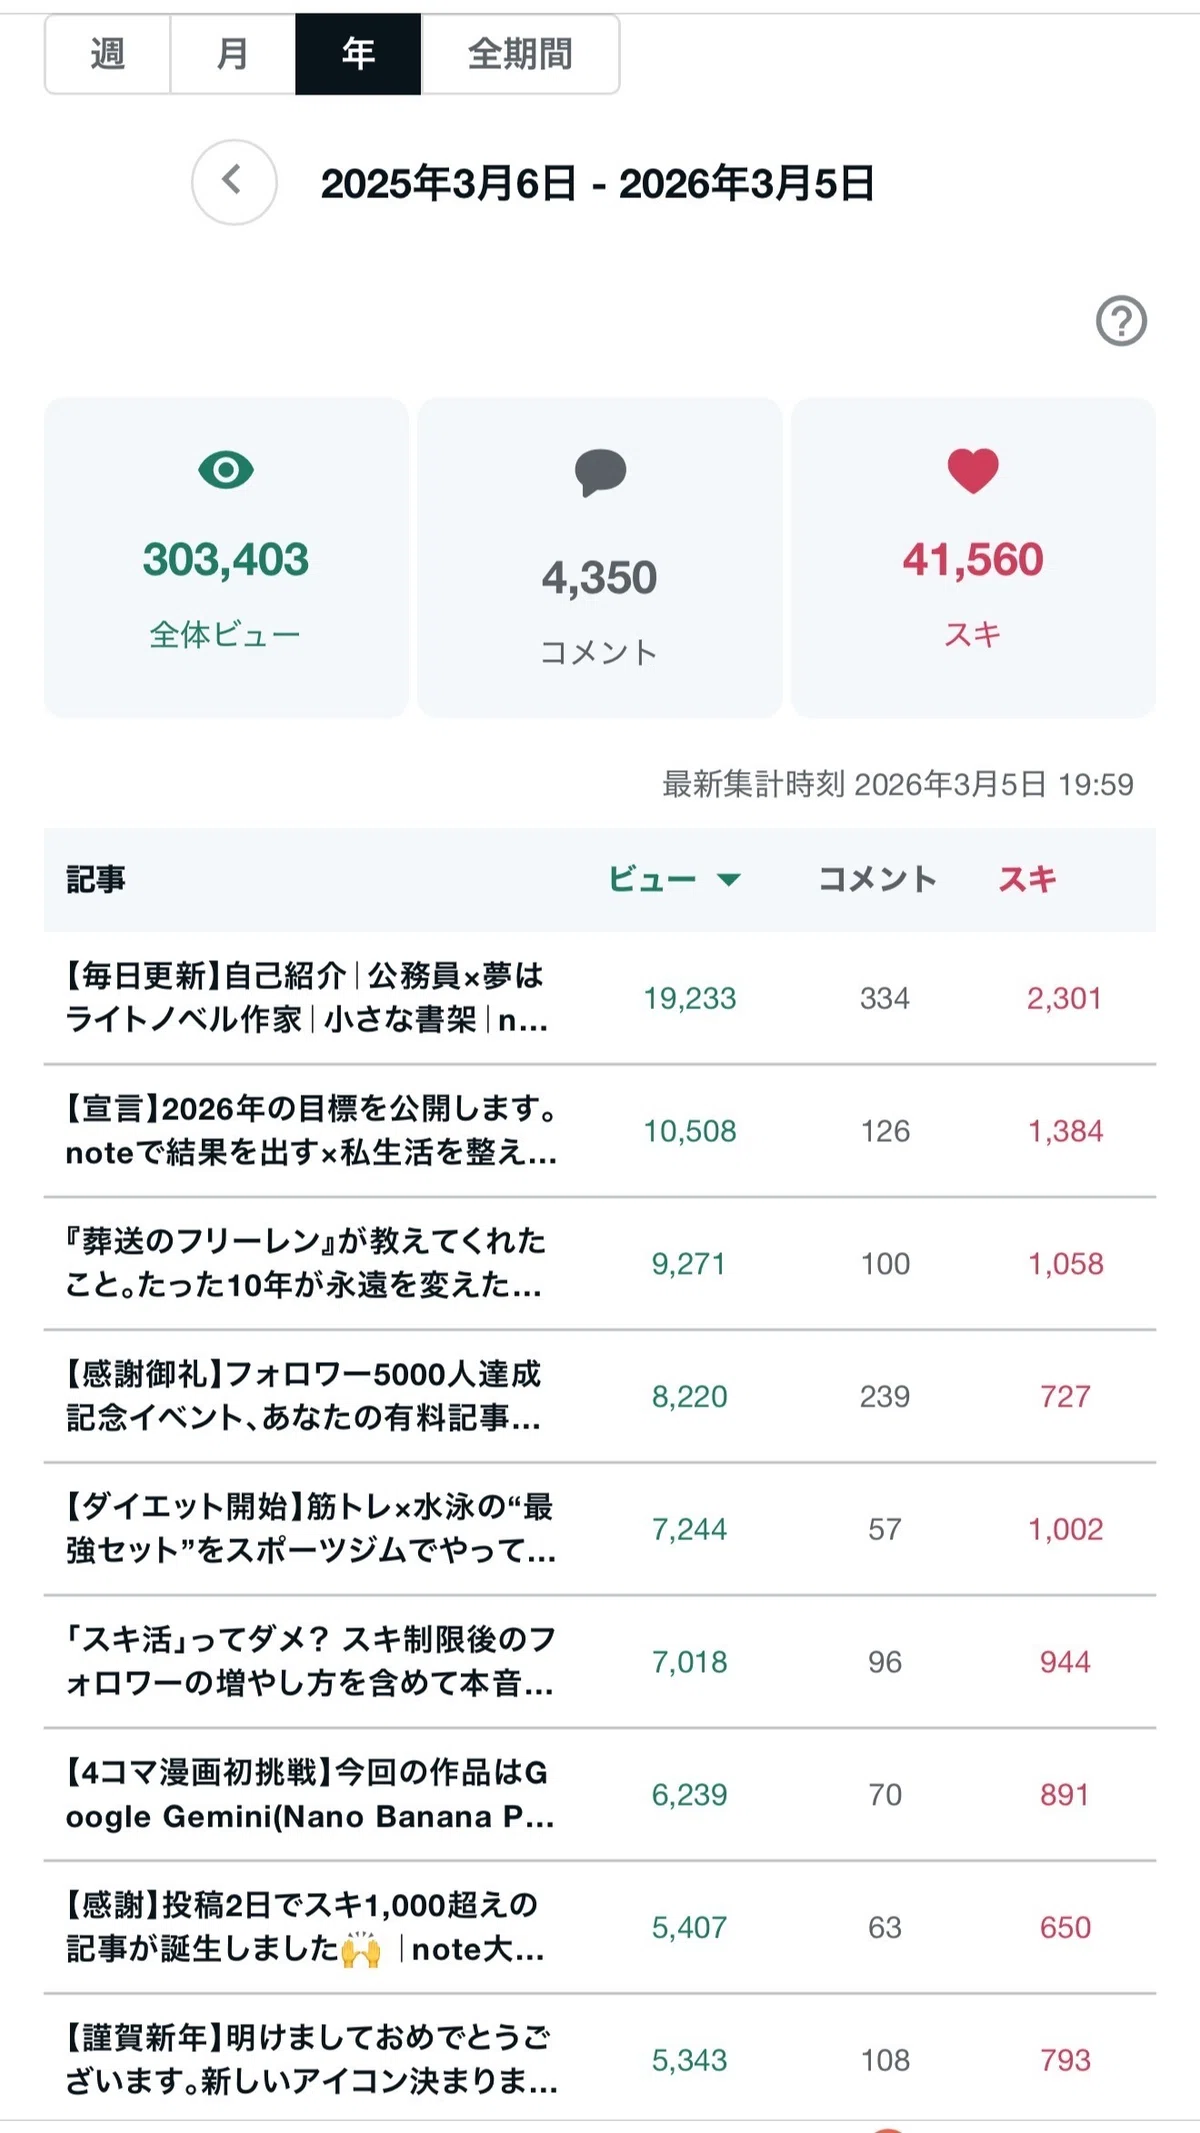1200x2133 pixels.
Task: Click the 全体ビュー 303,403 card
Action: (226, 557)
